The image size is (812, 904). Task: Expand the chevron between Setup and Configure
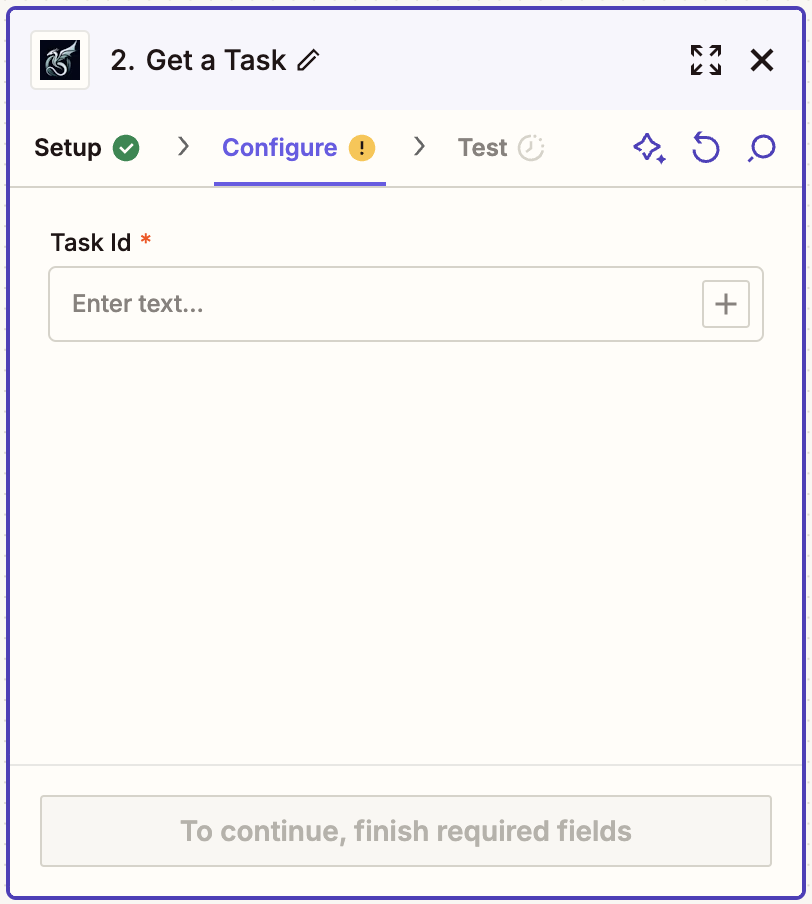pos(183,146)
